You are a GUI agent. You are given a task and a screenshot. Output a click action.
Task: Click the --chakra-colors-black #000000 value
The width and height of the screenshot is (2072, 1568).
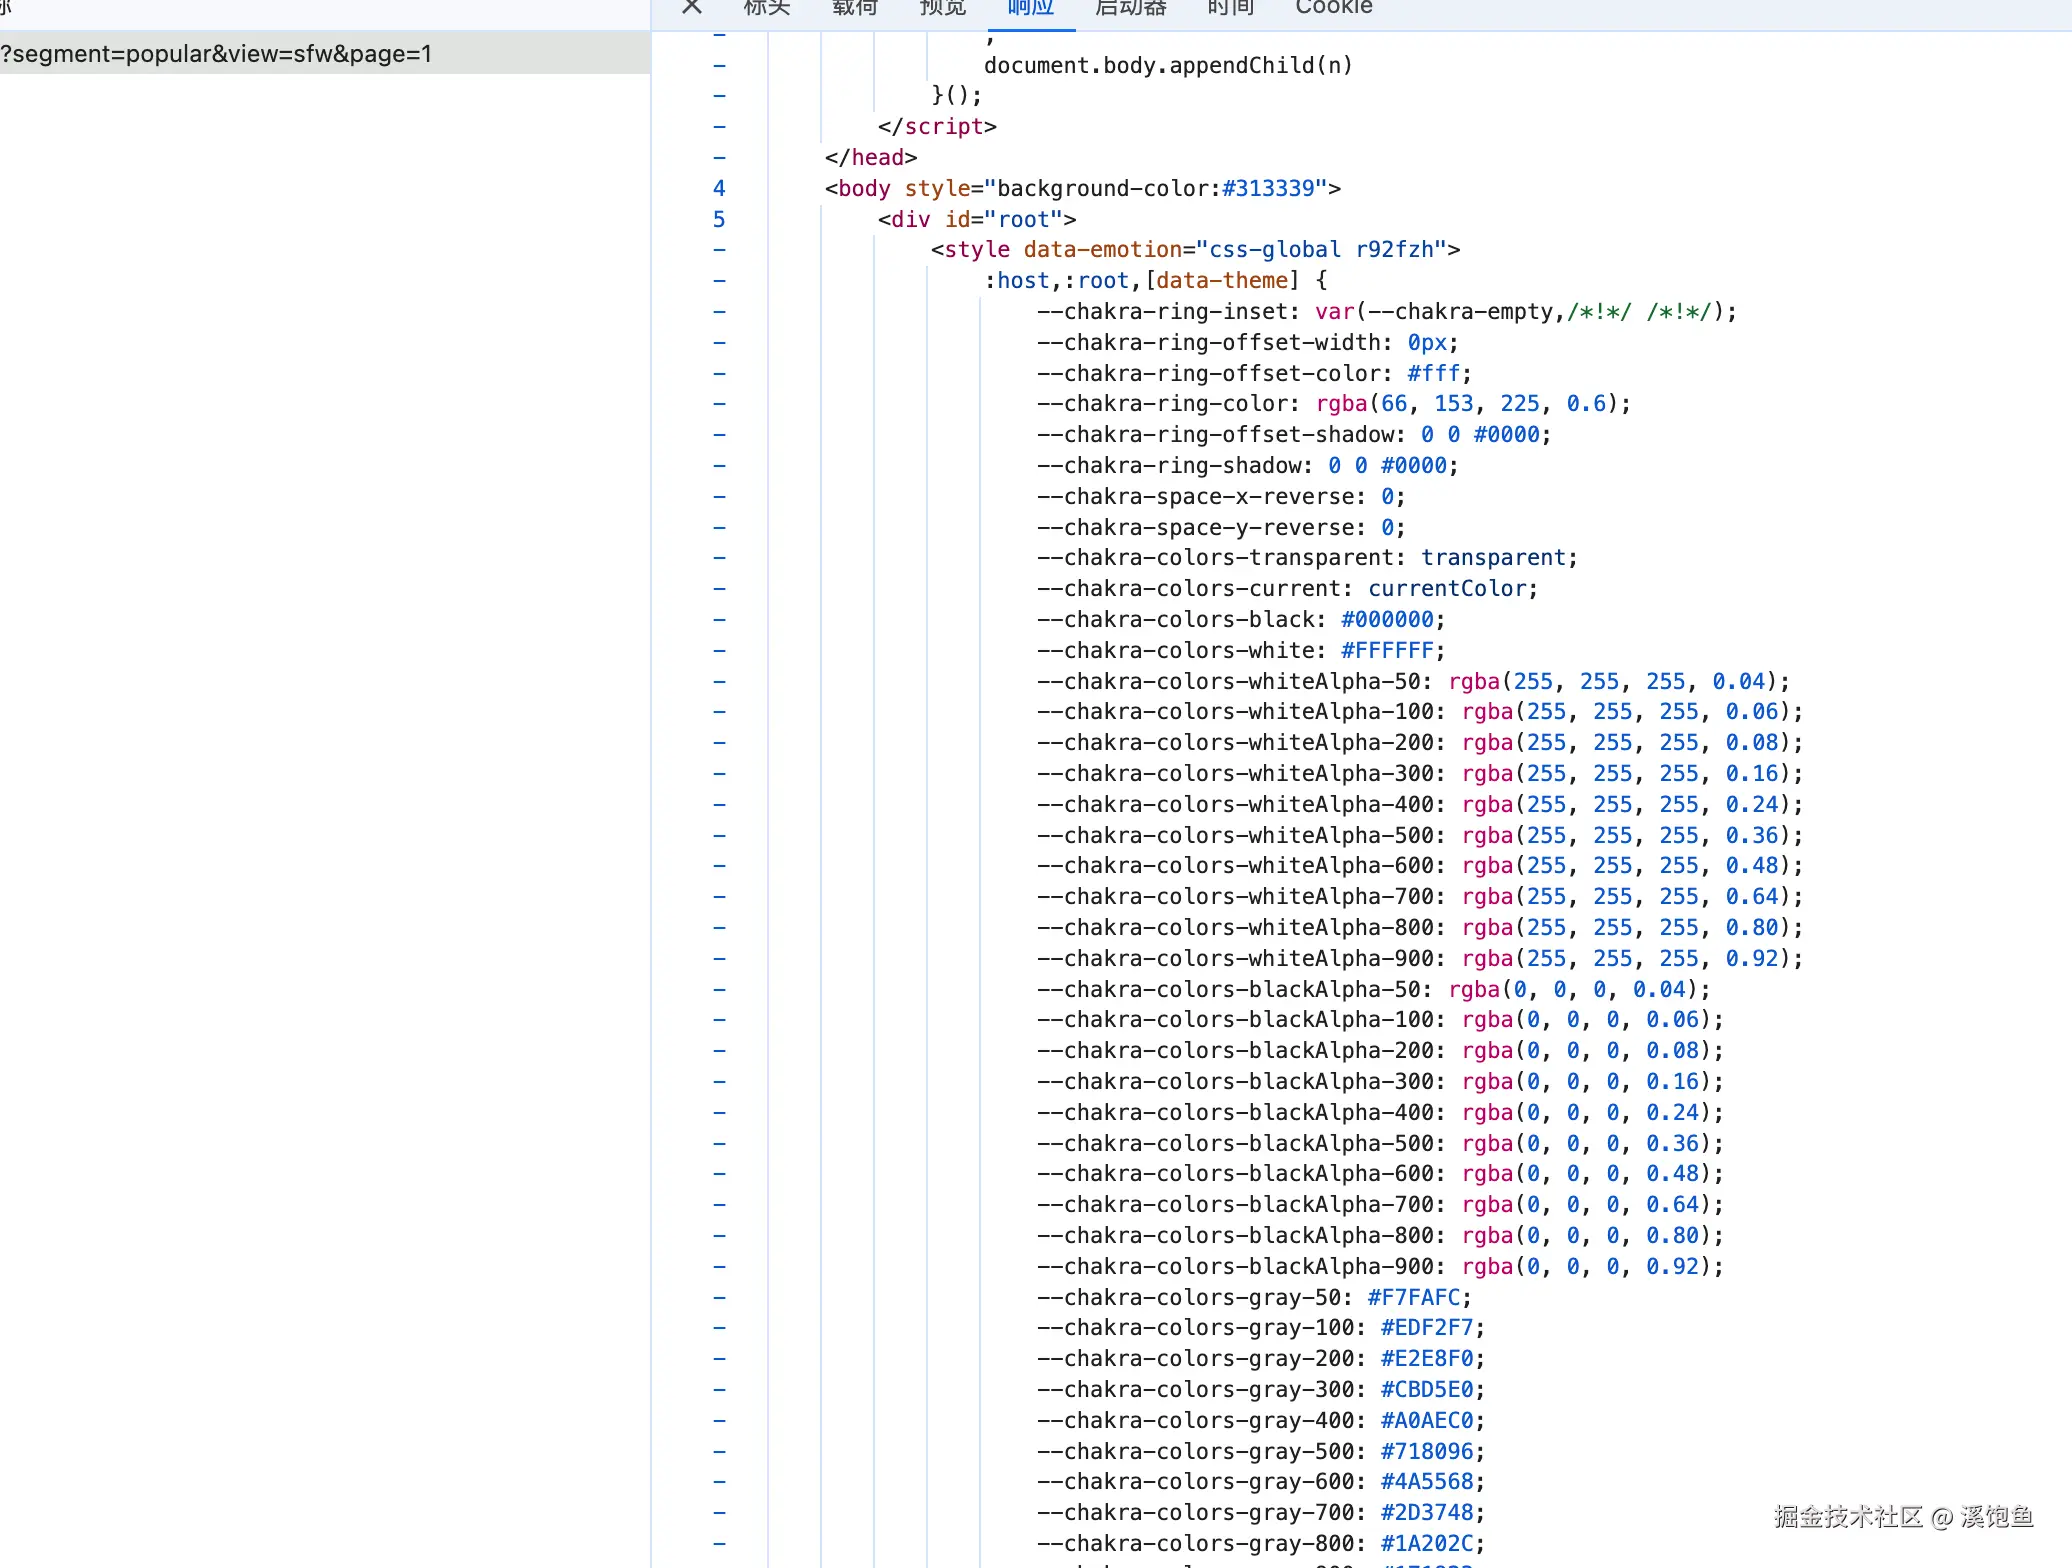tap(1387, 620)
